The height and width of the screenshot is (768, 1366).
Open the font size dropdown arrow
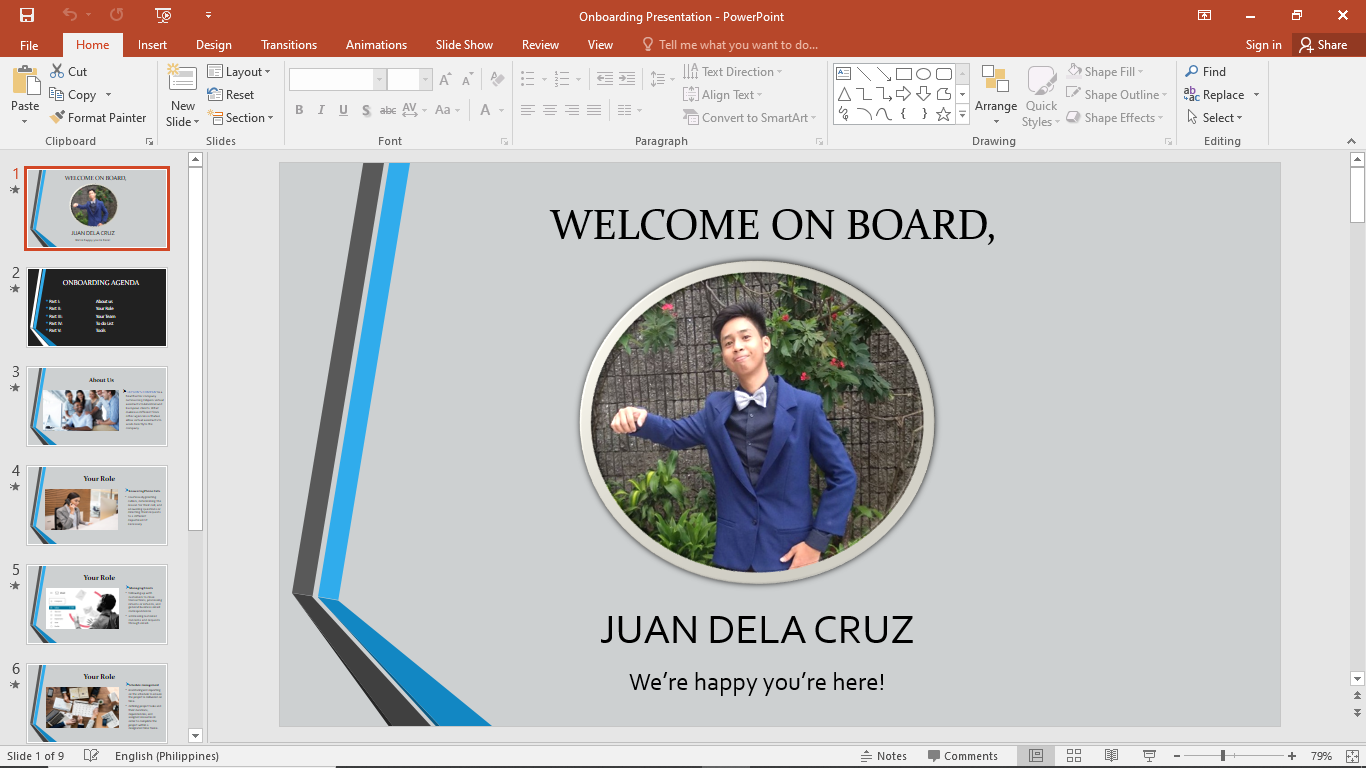[426, 79]
